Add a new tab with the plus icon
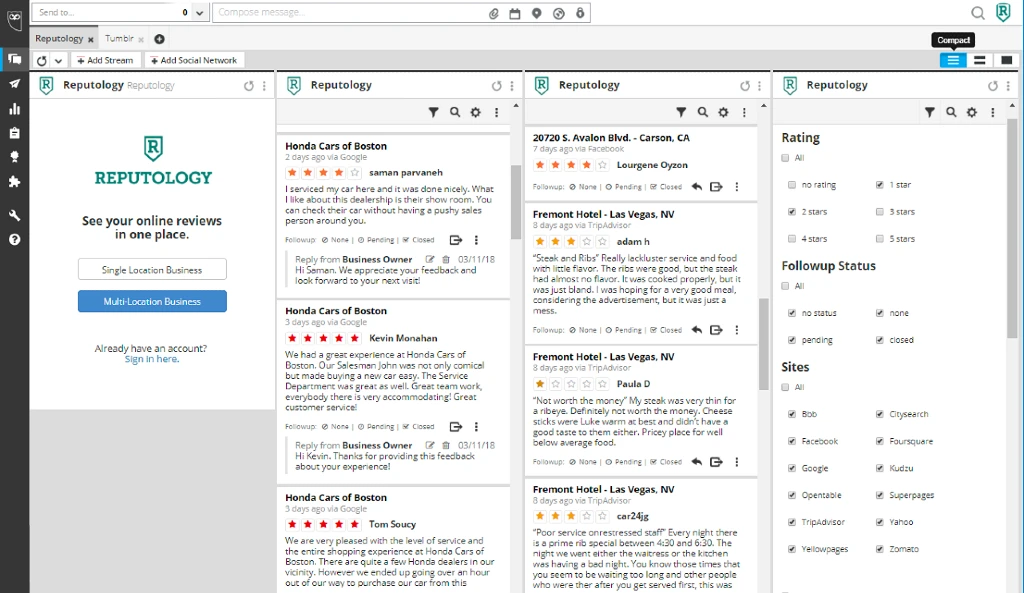This screenshot has width=1024, height=593. pyautogui.click(x=159, y=39)
